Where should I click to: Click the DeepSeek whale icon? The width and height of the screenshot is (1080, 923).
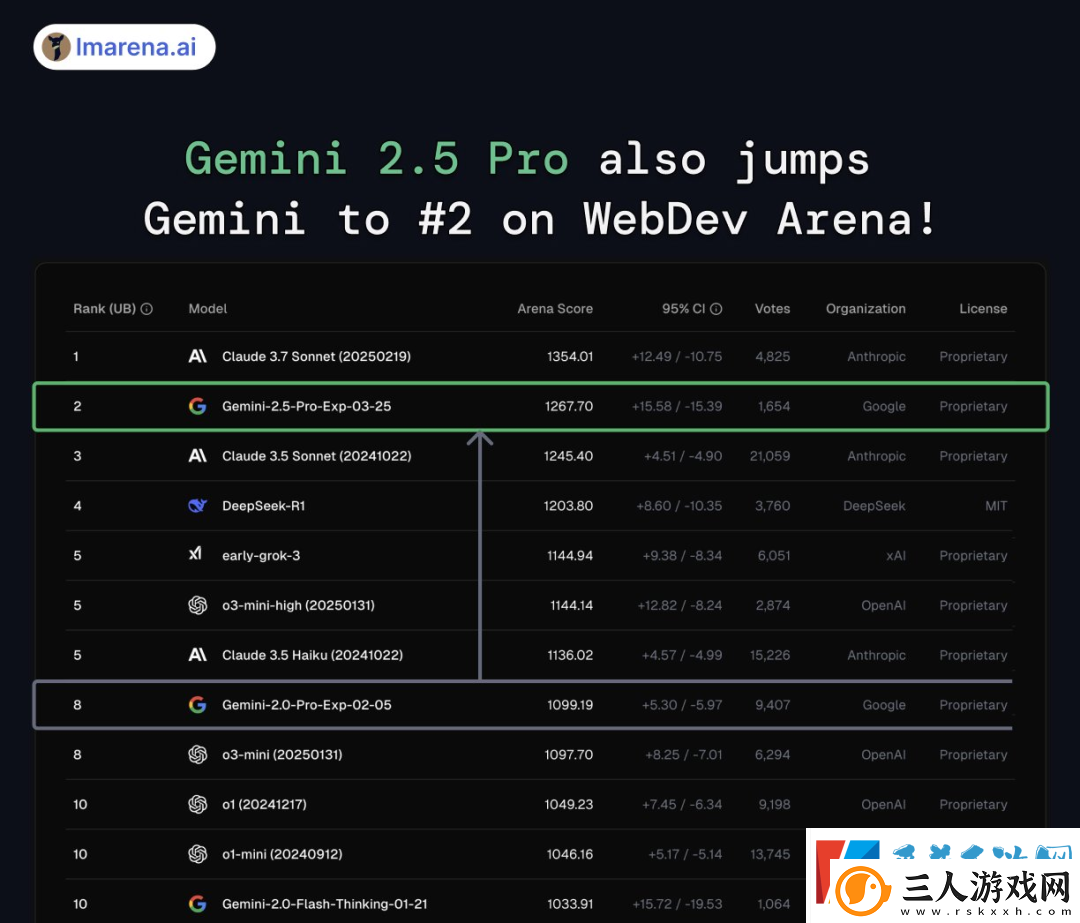pos(198,506)
